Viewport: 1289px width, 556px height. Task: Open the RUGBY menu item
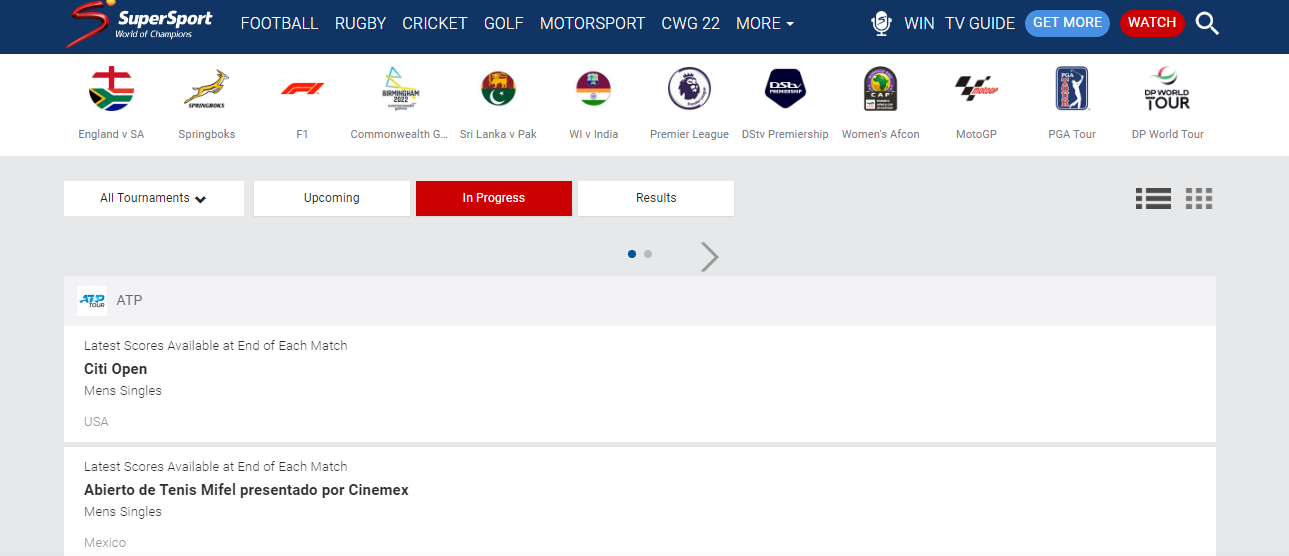point(360,23)
